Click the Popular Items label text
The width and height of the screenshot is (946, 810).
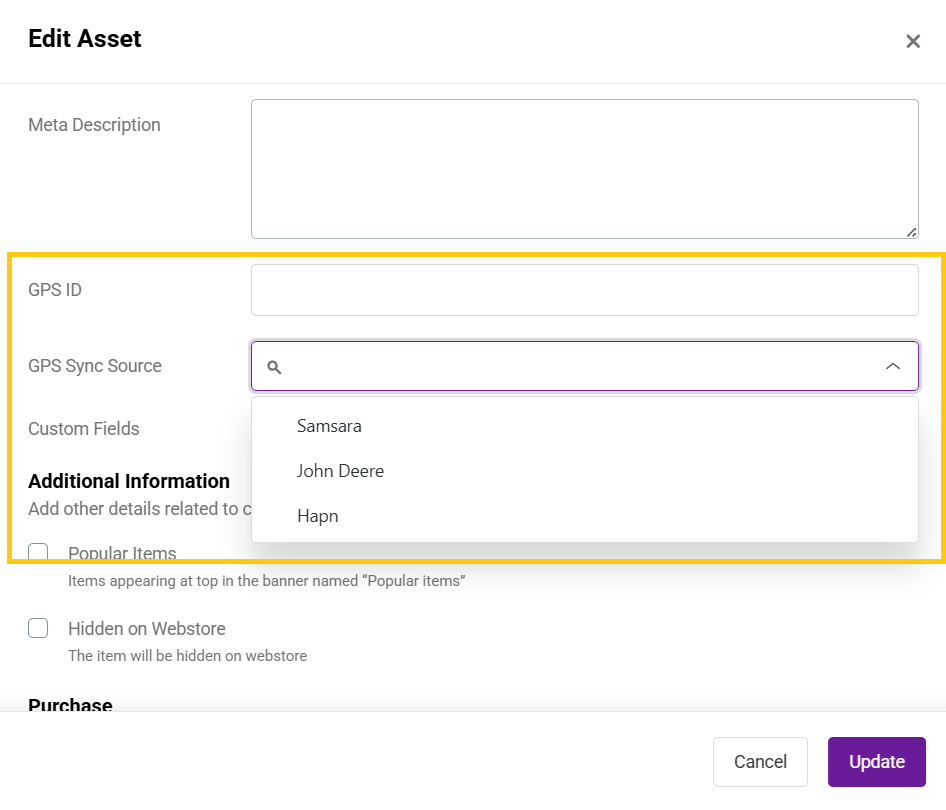coord(122,554)
